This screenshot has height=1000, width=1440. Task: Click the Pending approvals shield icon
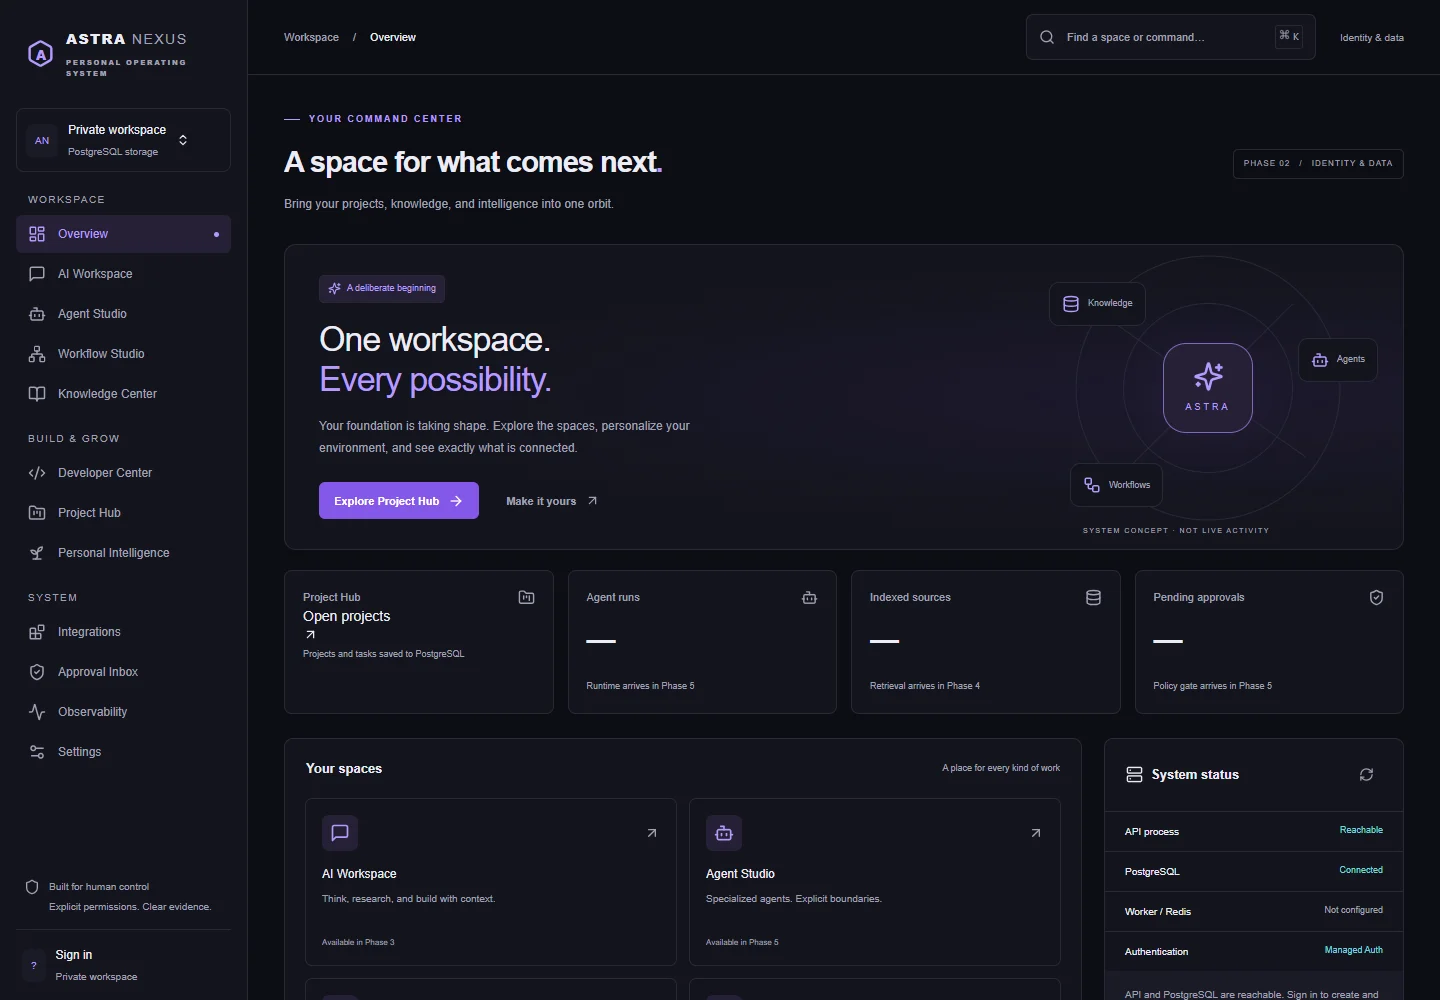coord(1376,597)
